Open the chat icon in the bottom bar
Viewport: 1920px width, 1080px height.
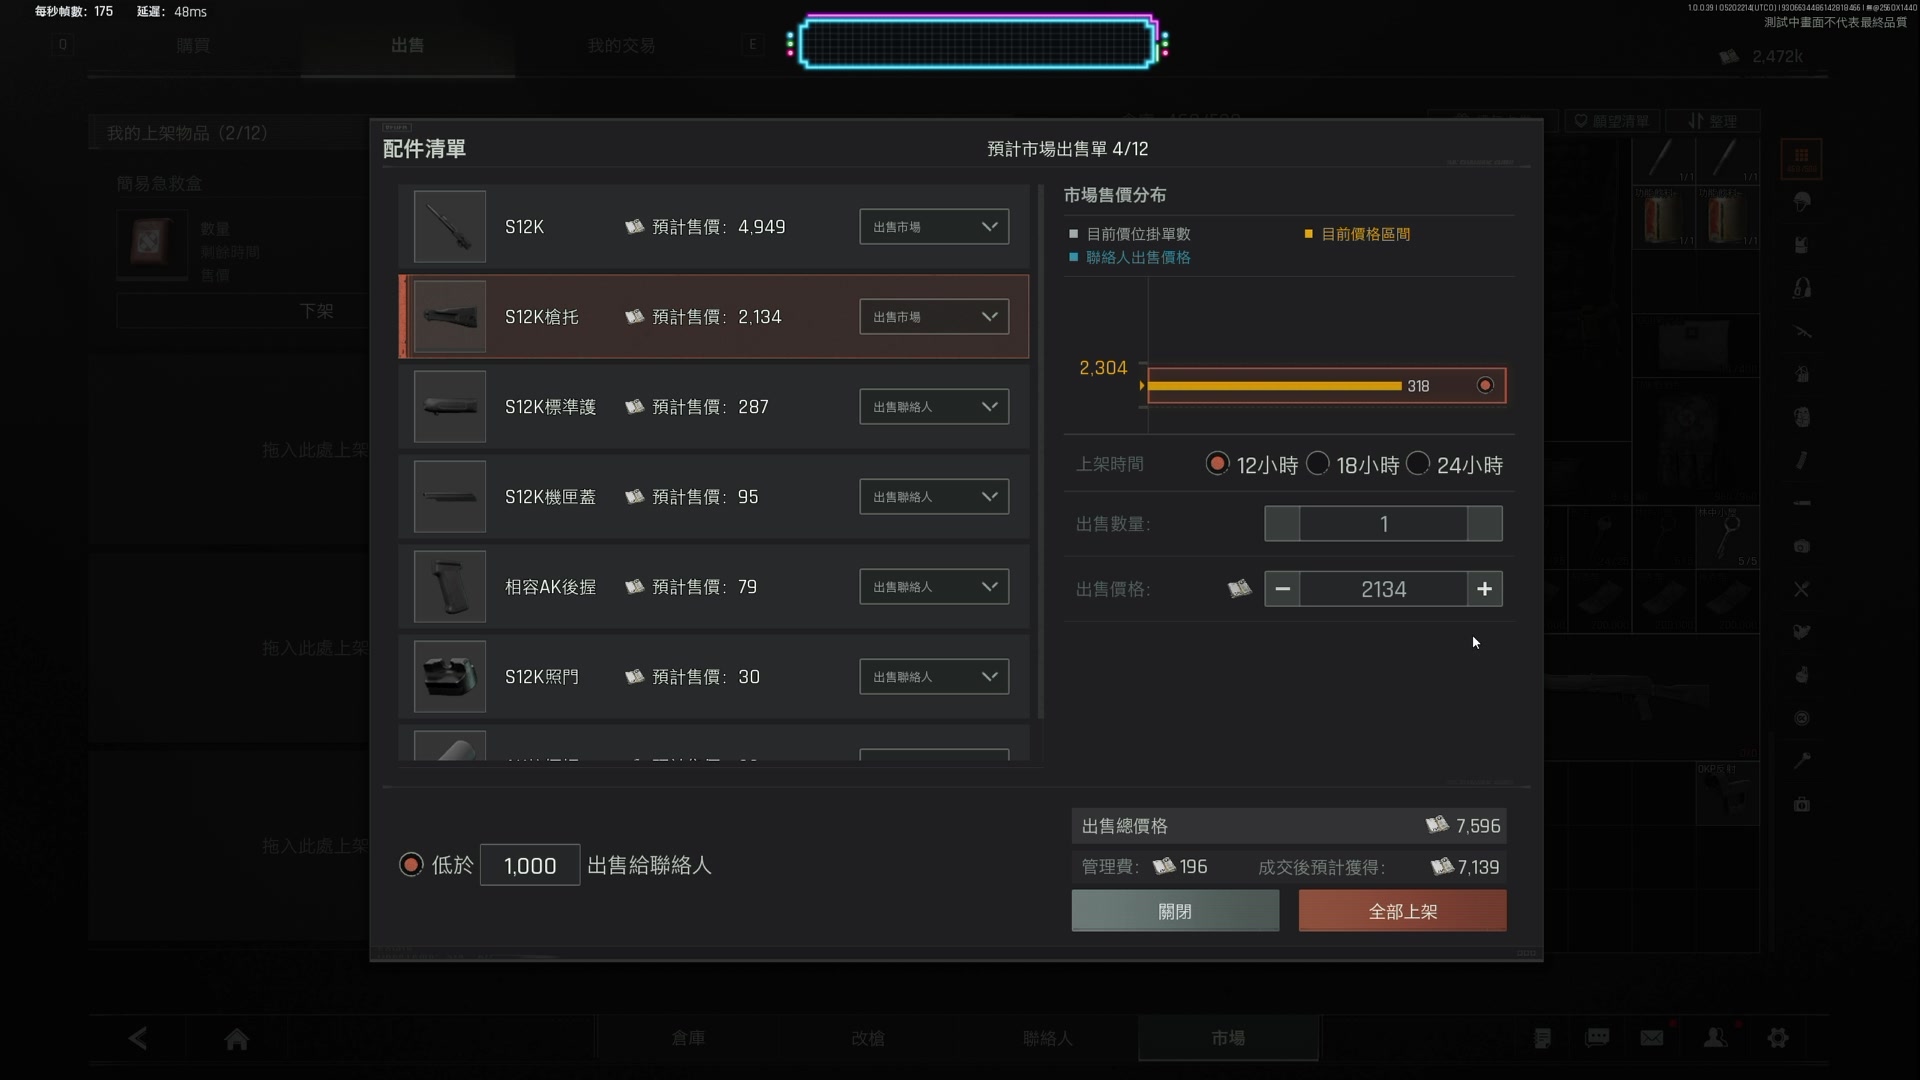pyautogui.click(x=1598, y=1038)
